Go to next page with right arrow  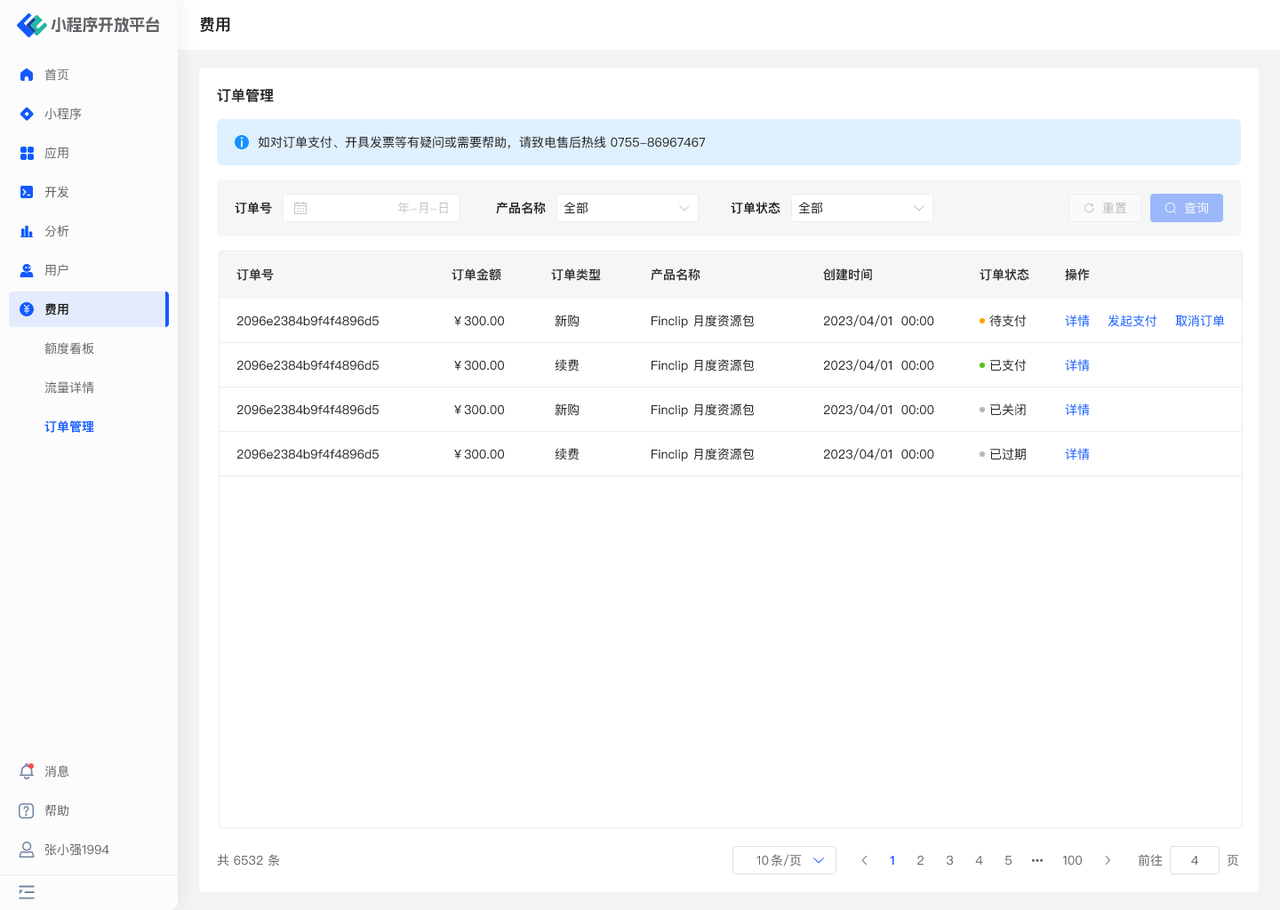click(x=1107, y=860)
